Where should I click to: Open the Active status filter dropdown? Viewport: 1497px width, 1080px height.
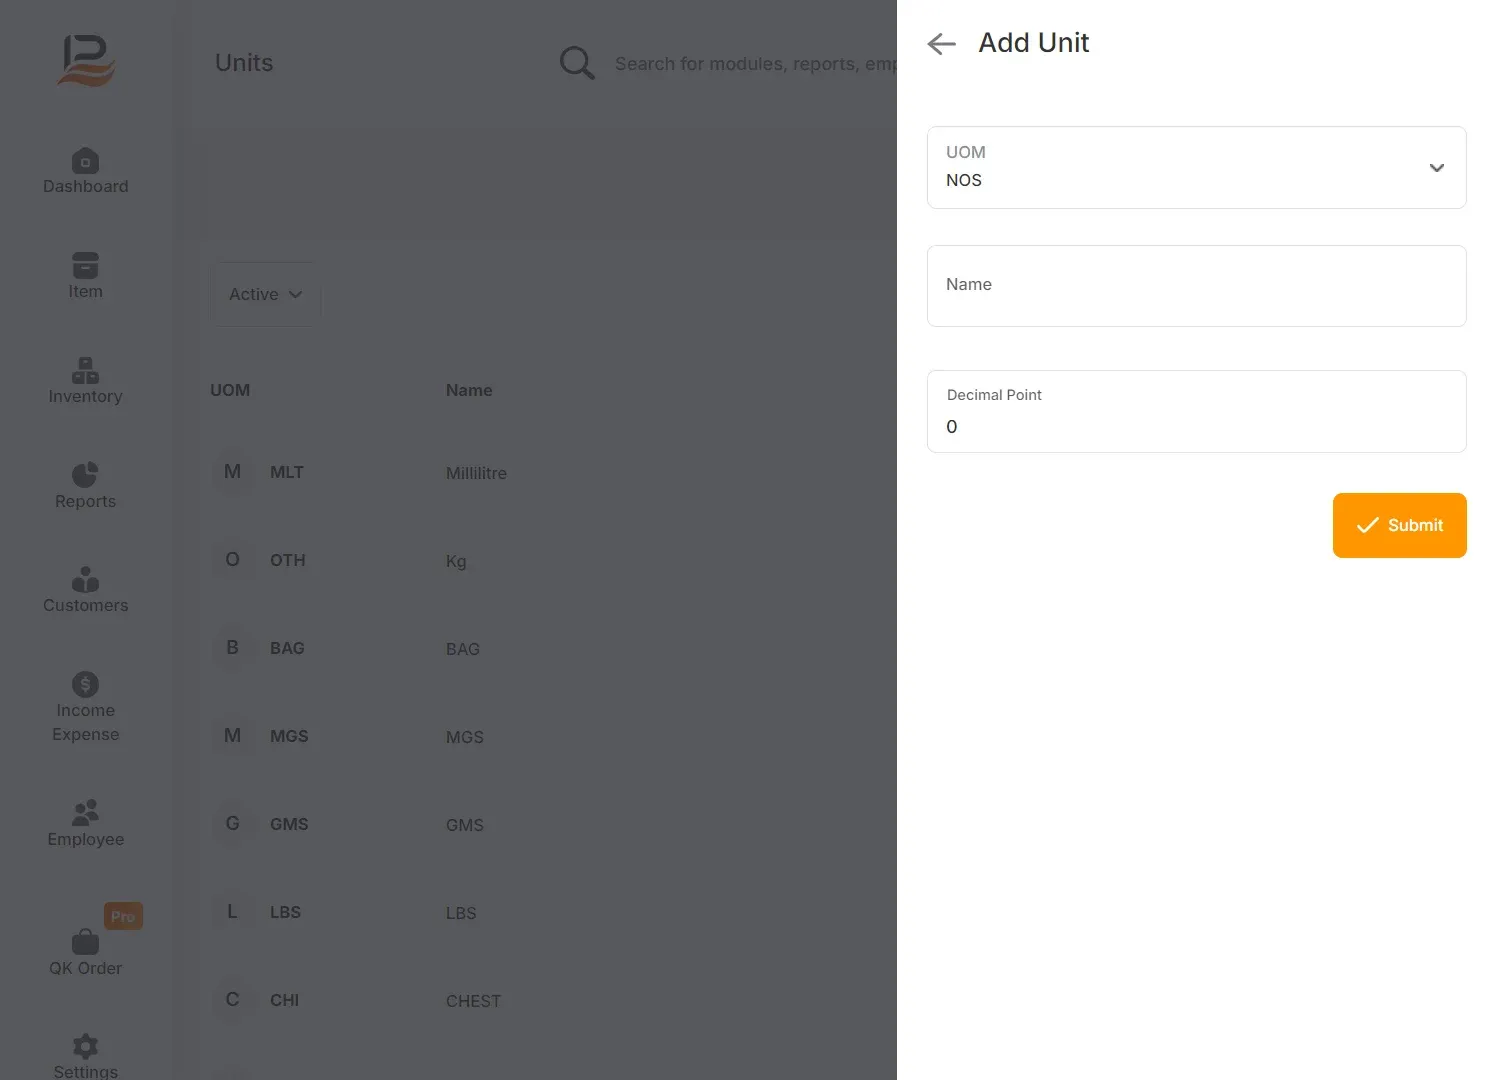pos(265,294)
